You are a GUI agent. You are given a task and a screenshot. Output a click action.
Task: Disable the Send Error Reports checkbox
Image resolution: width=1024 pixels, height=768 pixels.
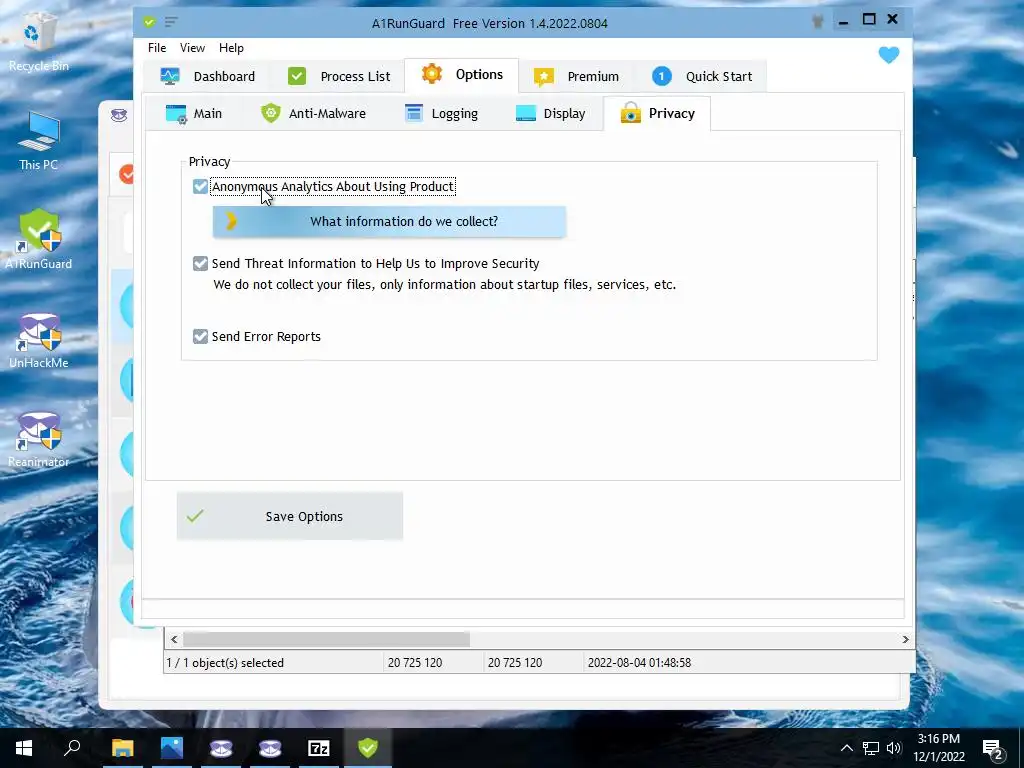pos(200,336)
